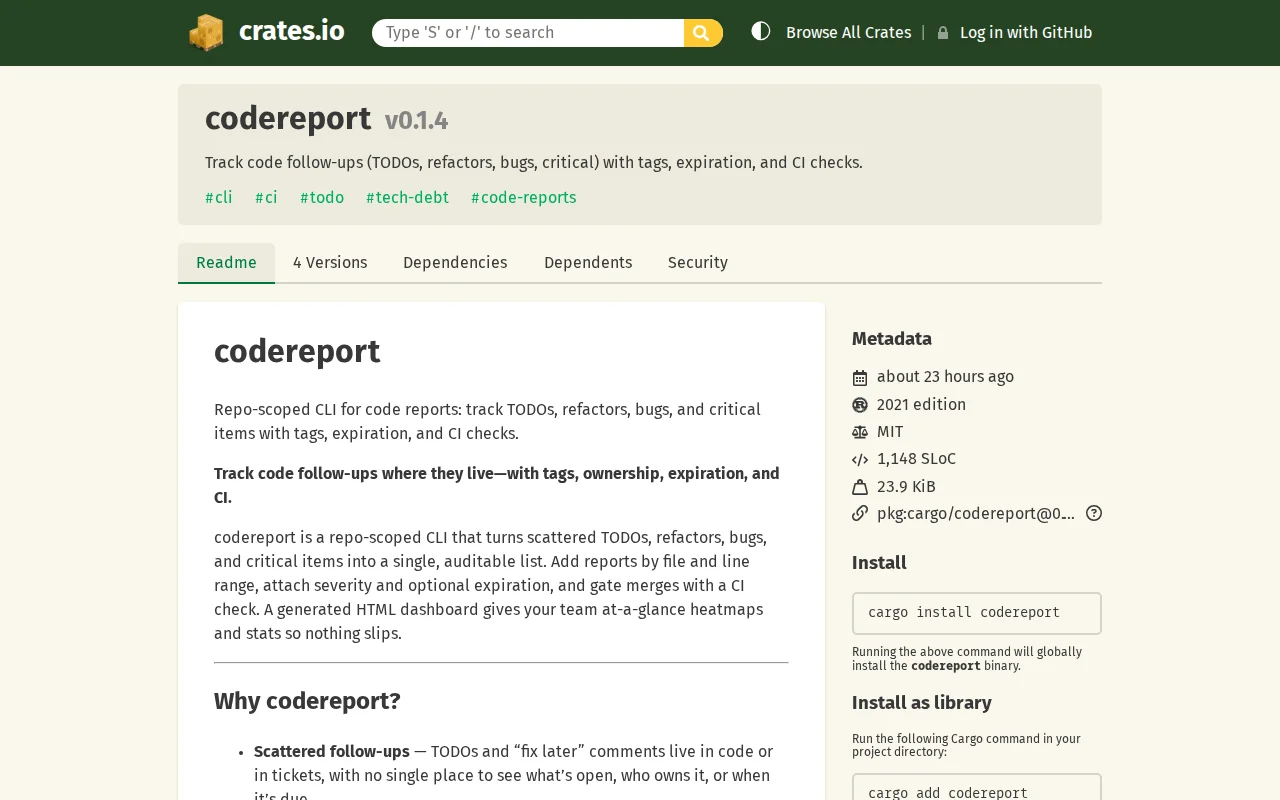This screenshot has width=1280, height=800.
Task: Click the Rust edition icon
Action: tap(860, 405)
